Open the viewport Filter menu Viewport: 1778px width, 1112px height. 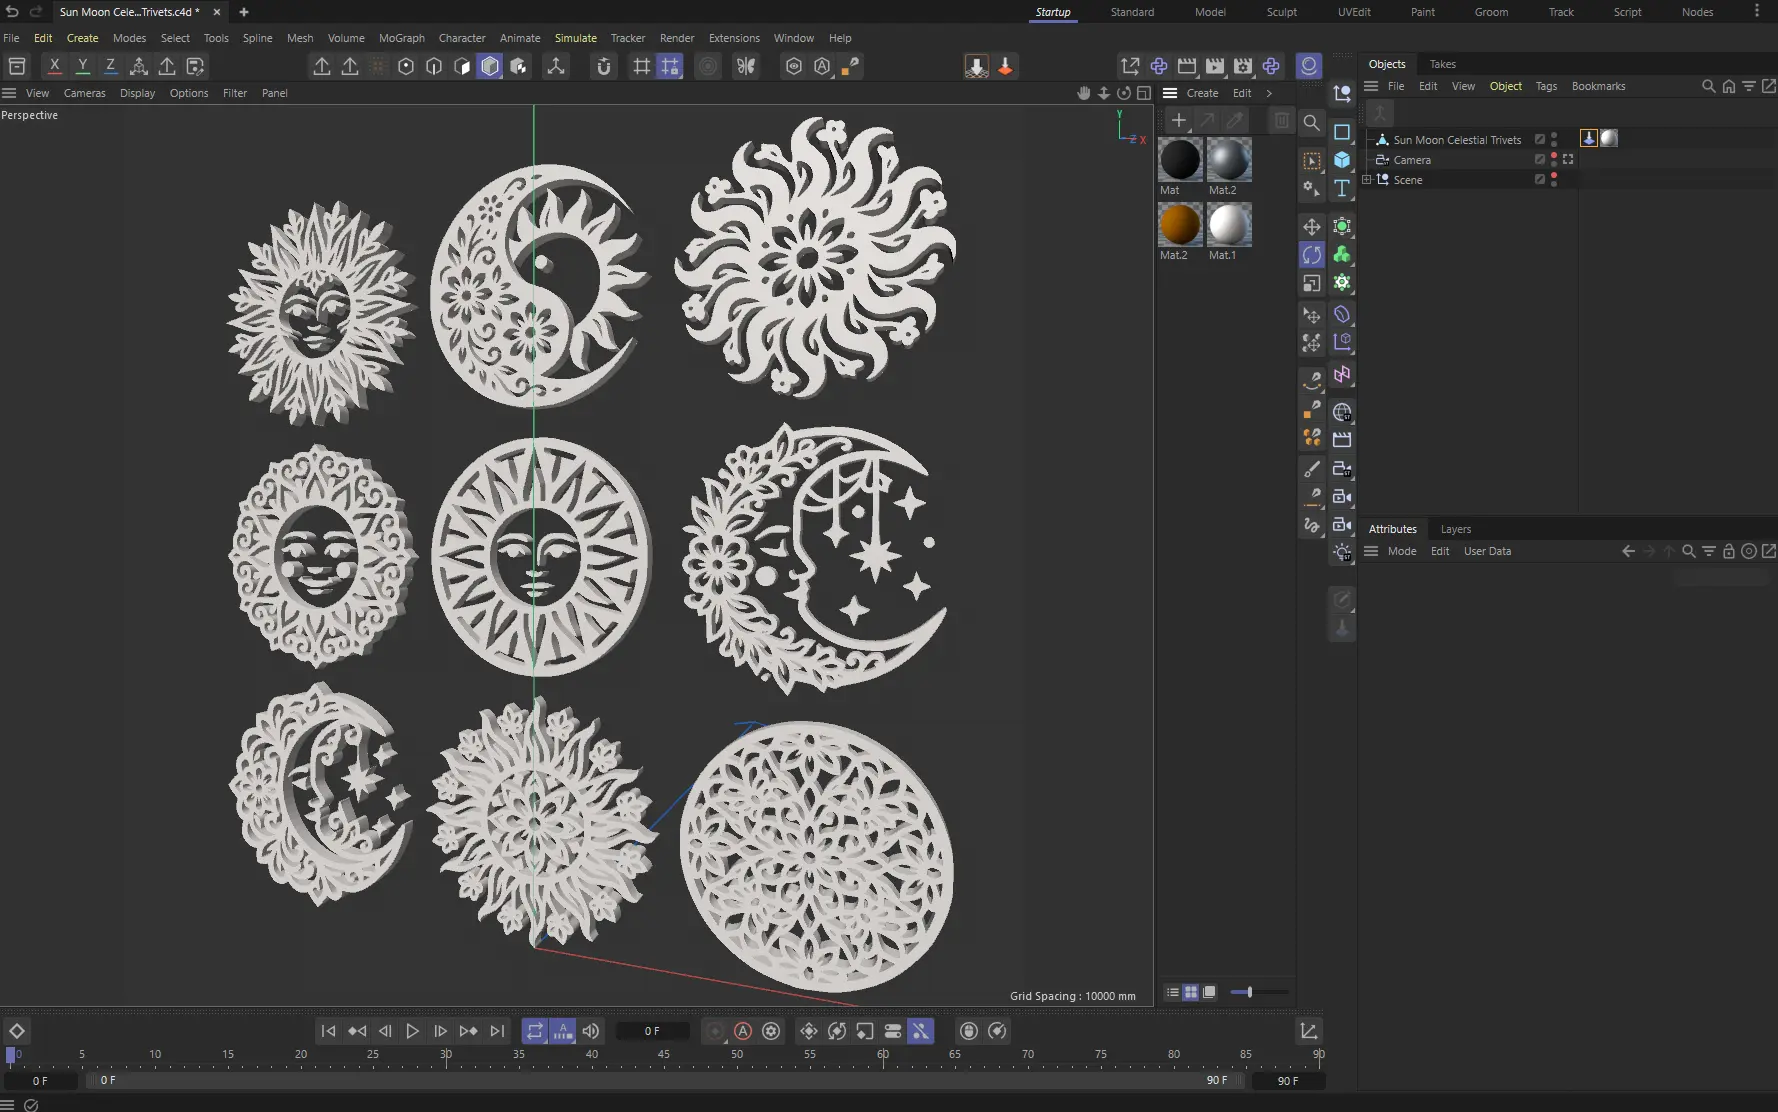click(x=235, y=93)
